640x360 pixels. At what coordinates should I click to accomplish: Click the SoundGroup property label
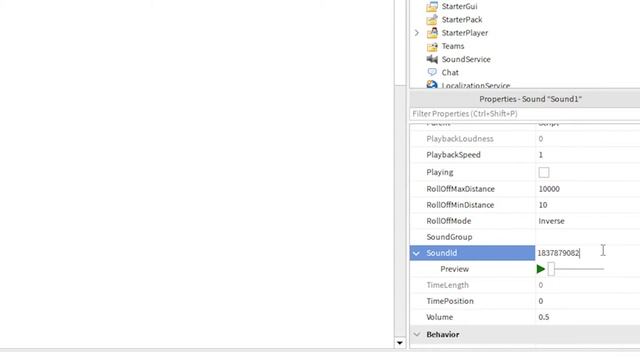point(449,237)
